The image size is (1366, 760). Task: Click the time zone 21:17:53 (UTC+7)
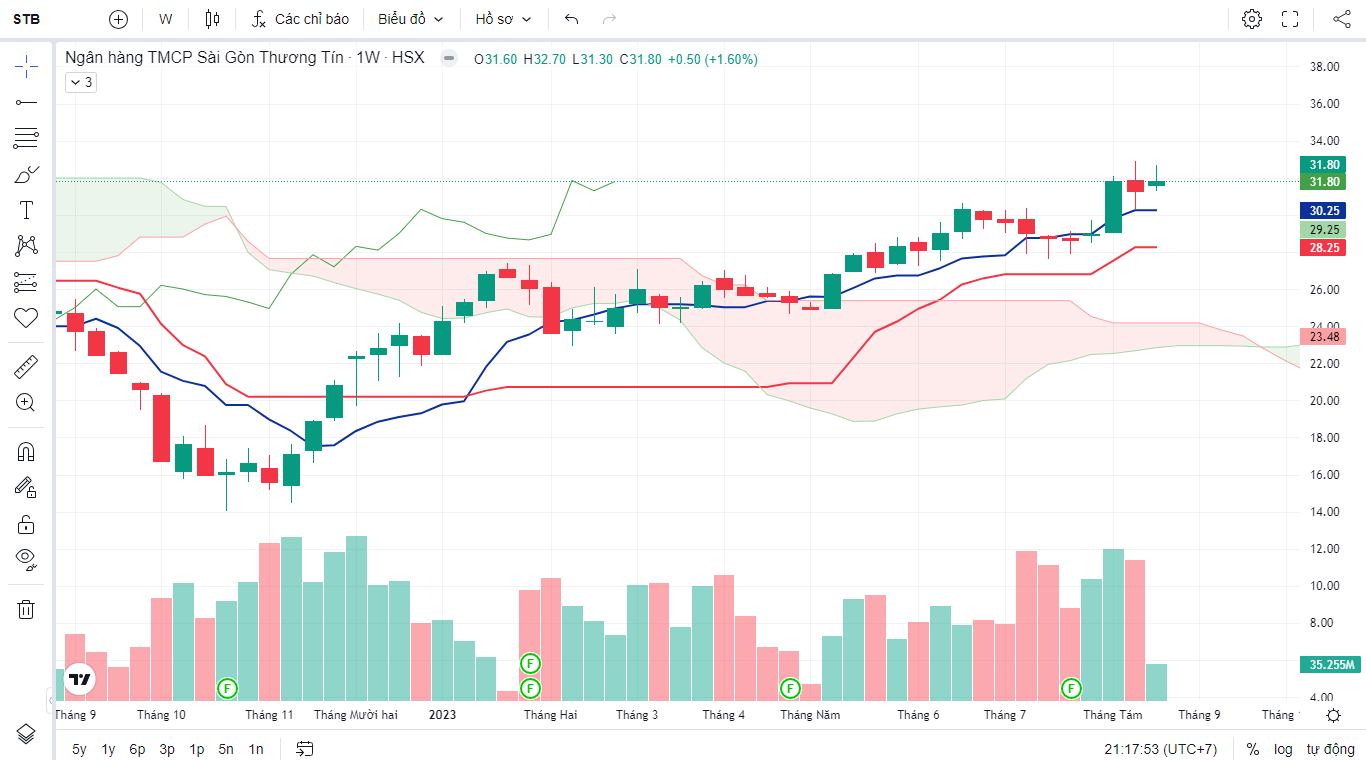coord(1161,749)
